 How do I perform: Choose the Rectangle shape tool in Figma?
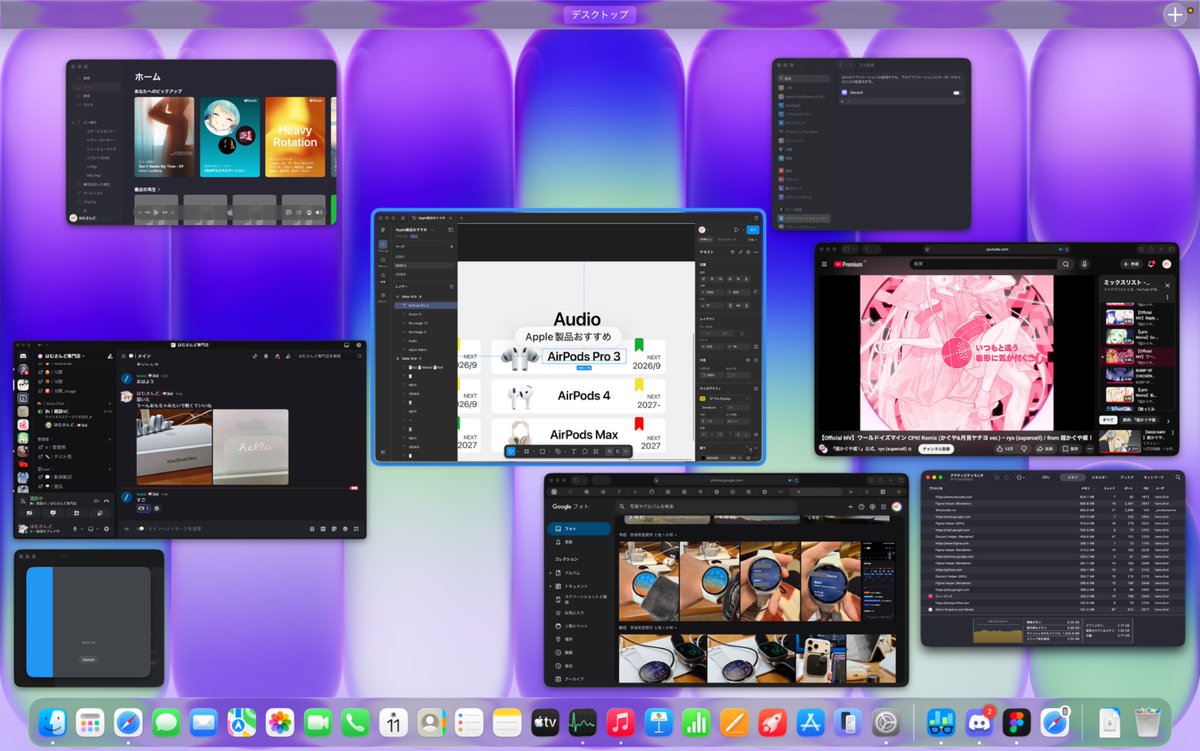coord(542,451)
